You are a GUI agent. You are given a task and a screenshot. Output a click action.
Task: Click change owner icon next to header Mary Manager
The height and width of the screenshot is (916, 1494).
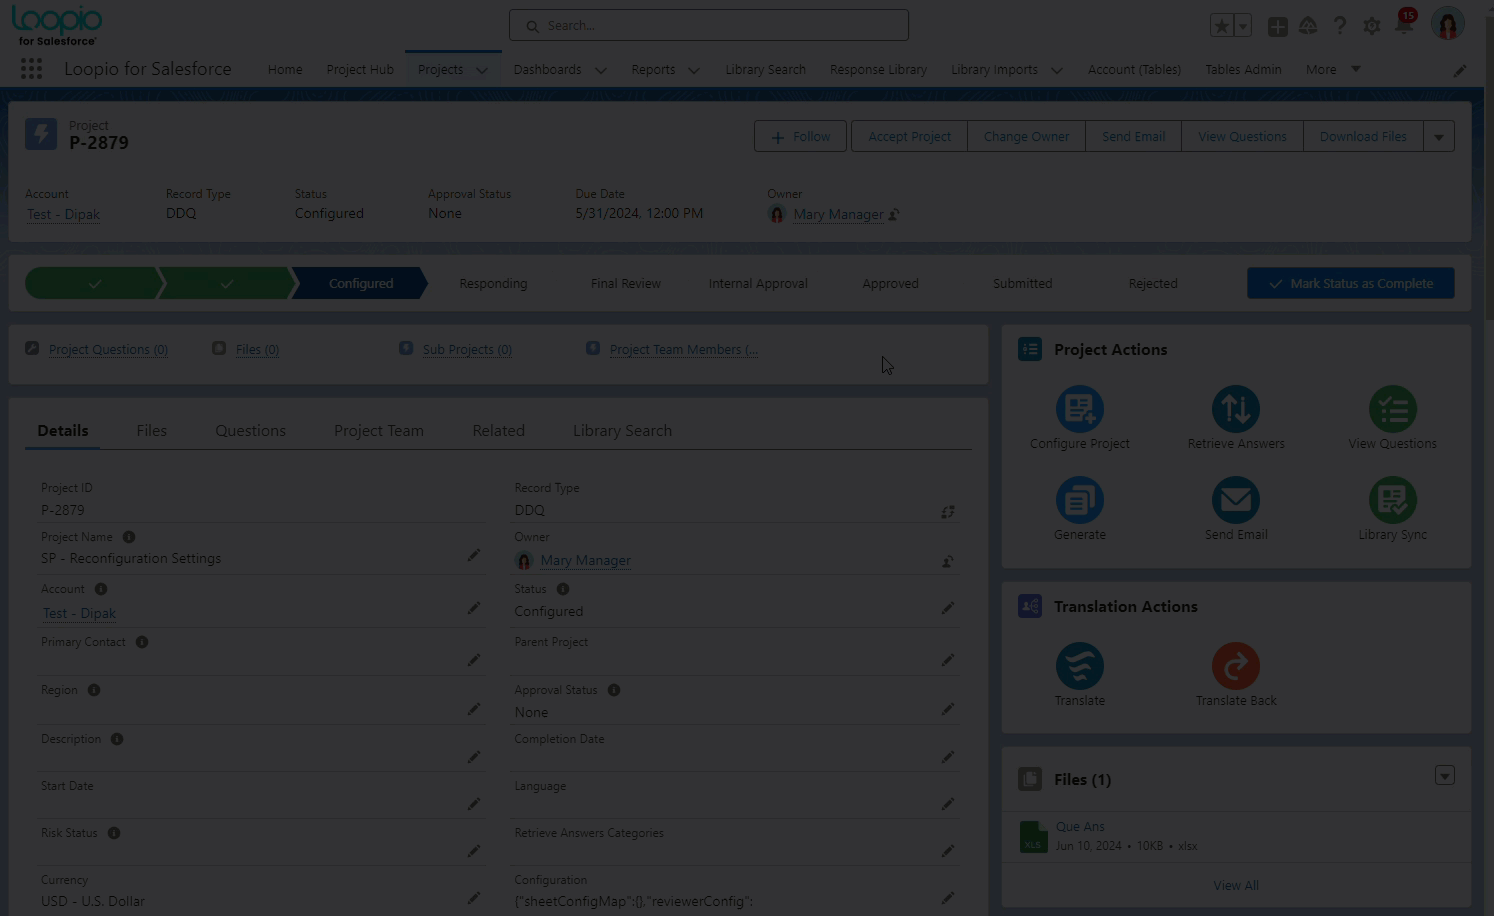click(894, 214)
